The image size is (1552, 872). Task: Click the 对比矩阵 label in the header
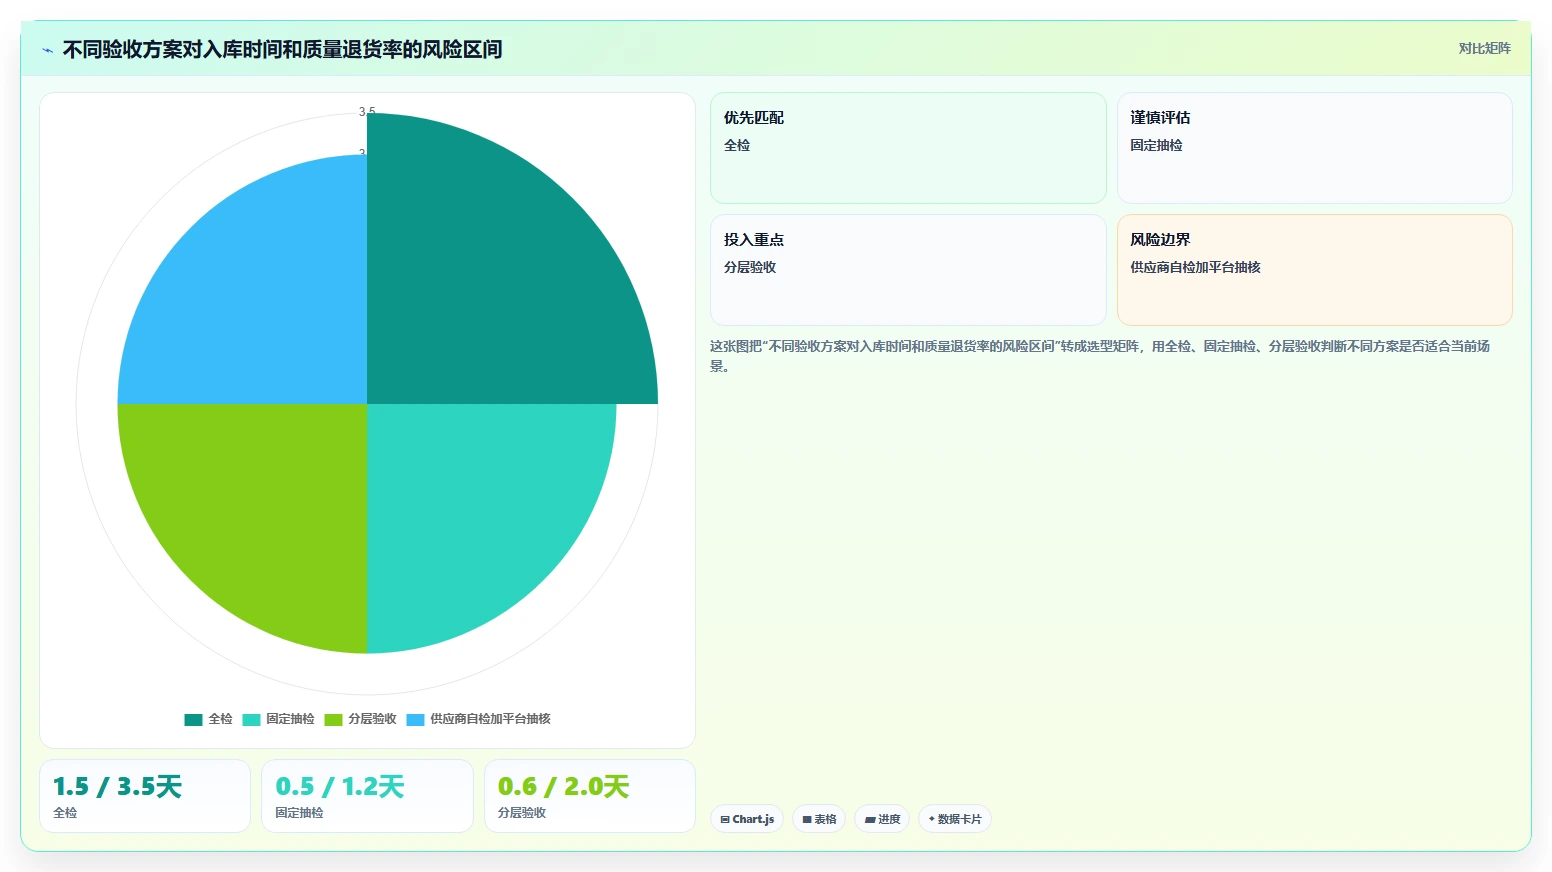[x=1484, y=48]
